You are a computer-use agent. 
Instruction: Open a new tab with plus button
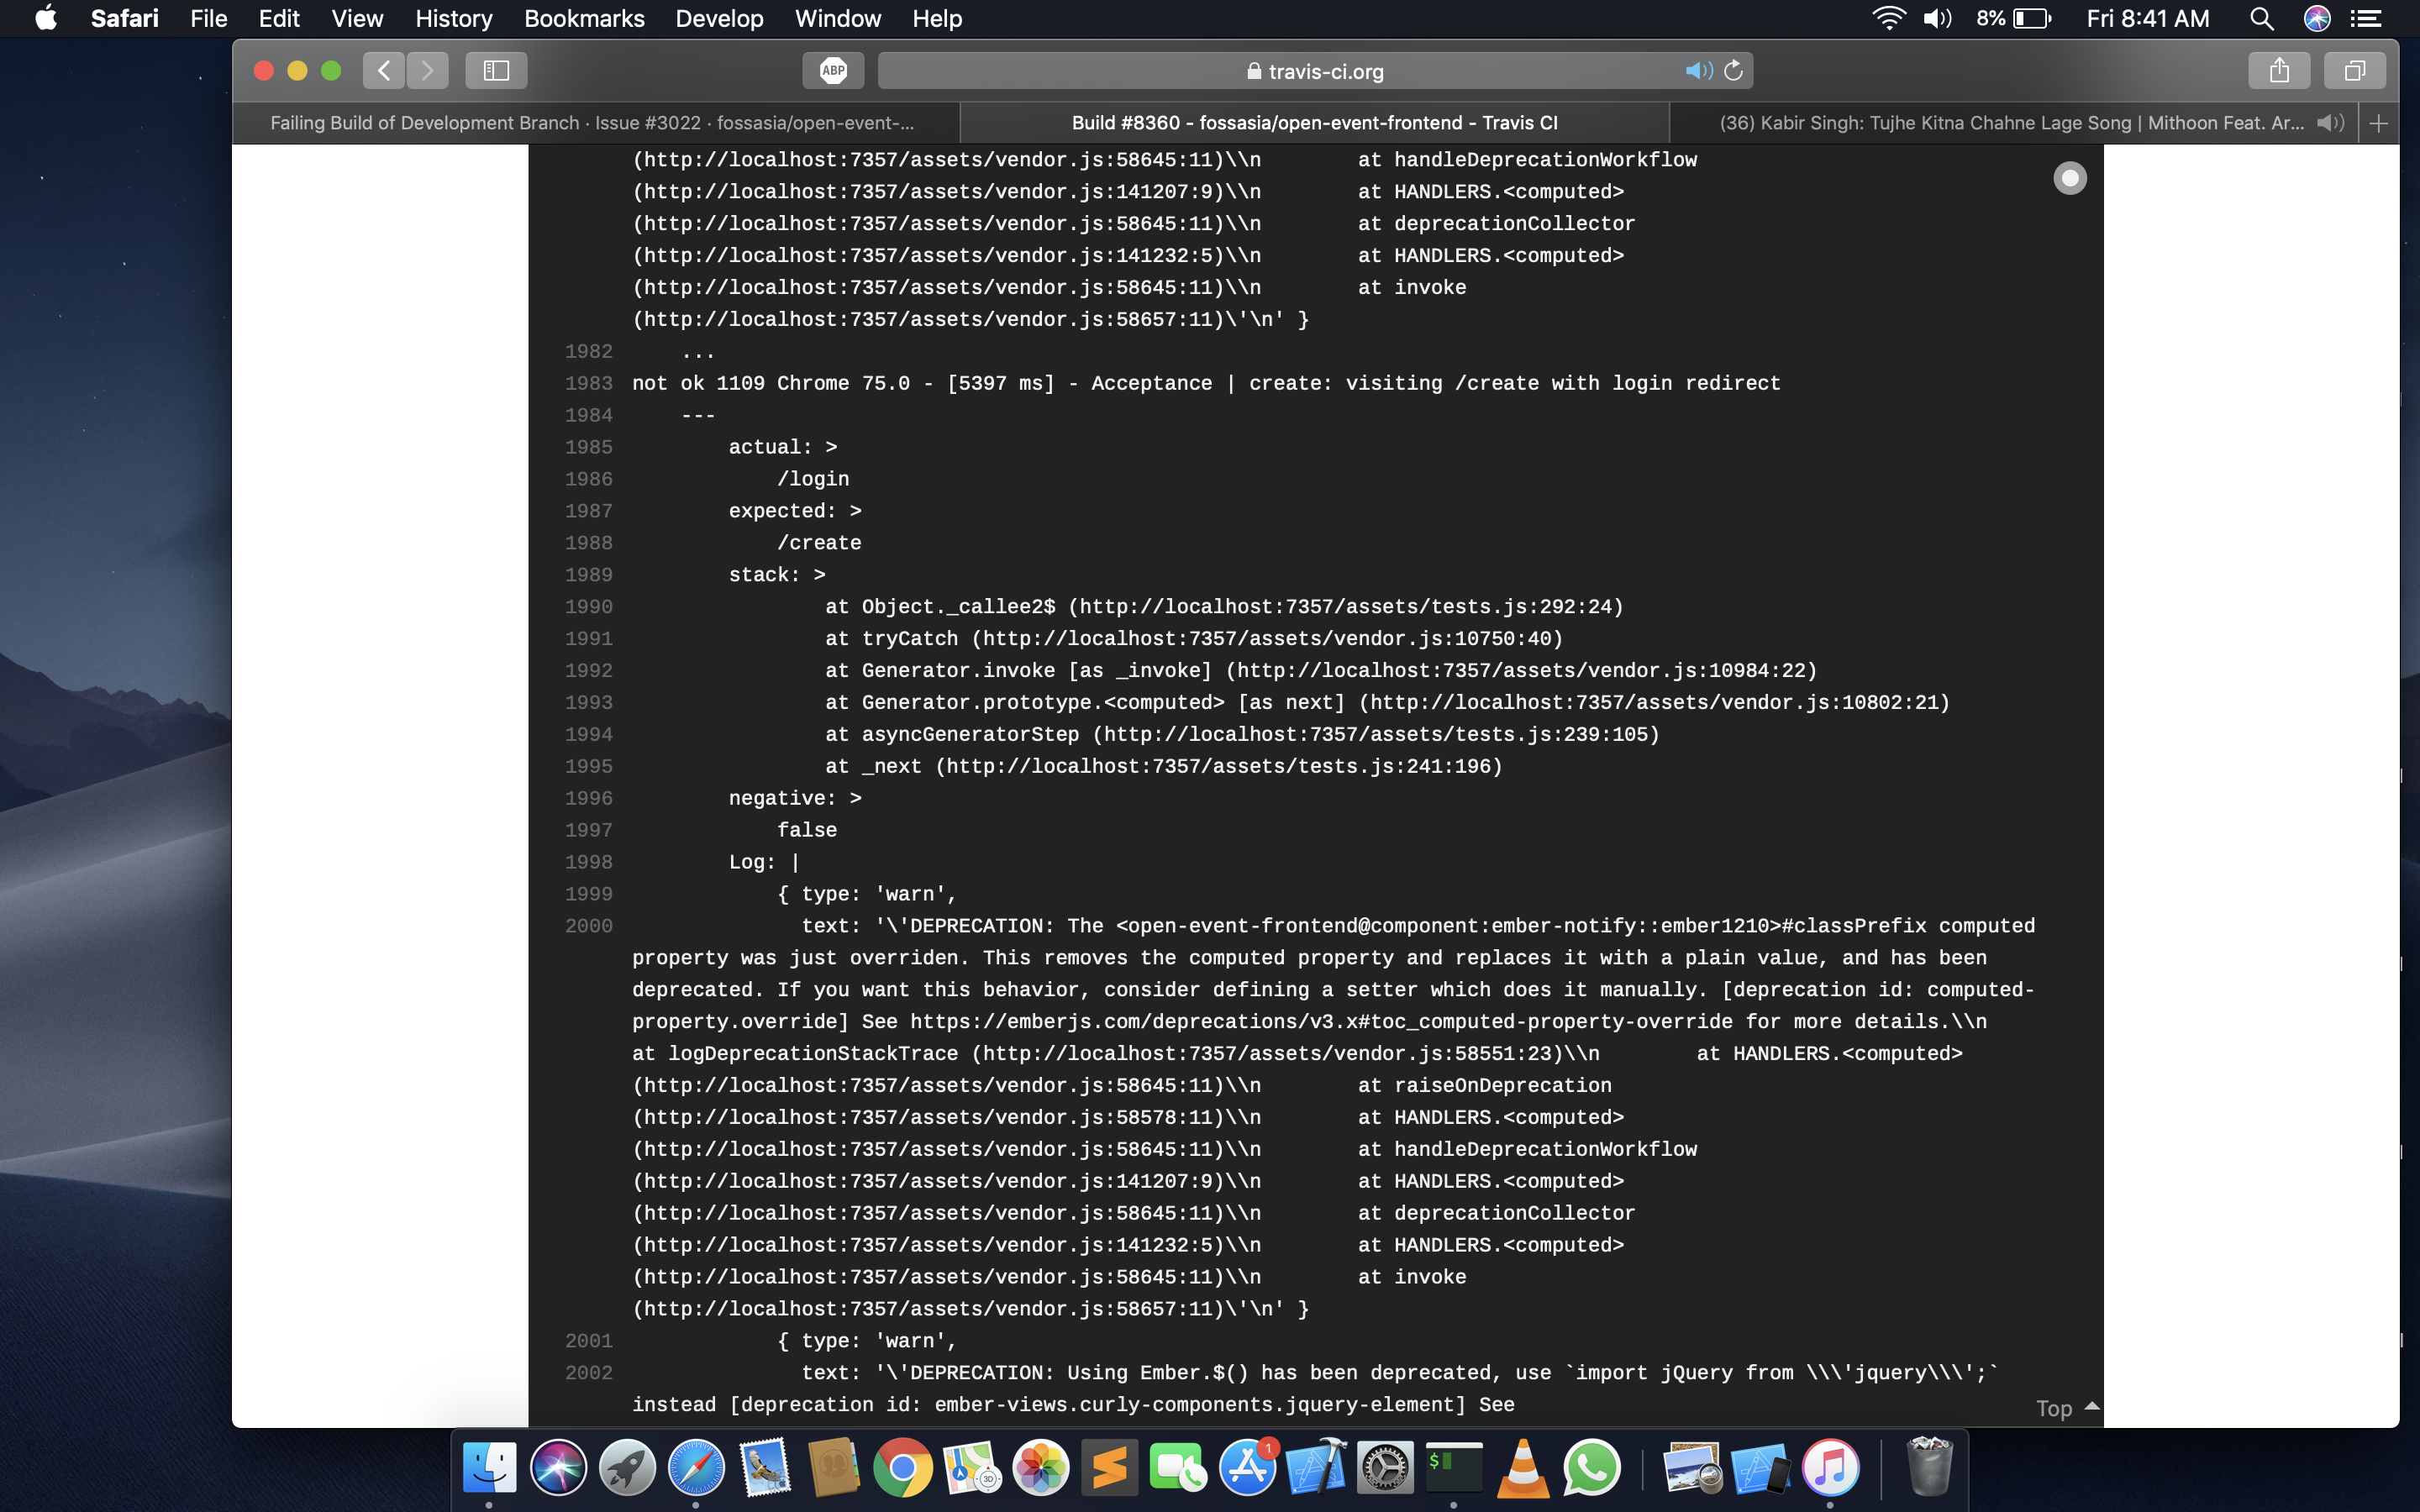tap(2379, 123)
